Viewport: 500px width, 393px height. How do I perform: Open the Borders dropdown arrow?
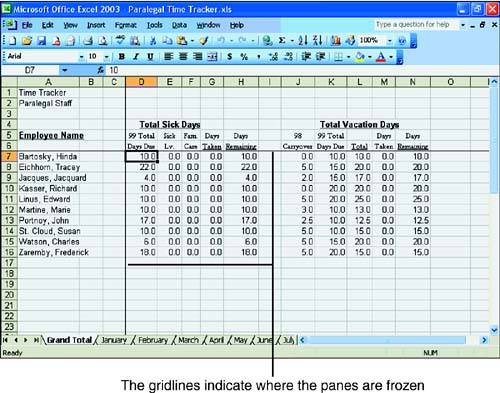coord(348,57)
